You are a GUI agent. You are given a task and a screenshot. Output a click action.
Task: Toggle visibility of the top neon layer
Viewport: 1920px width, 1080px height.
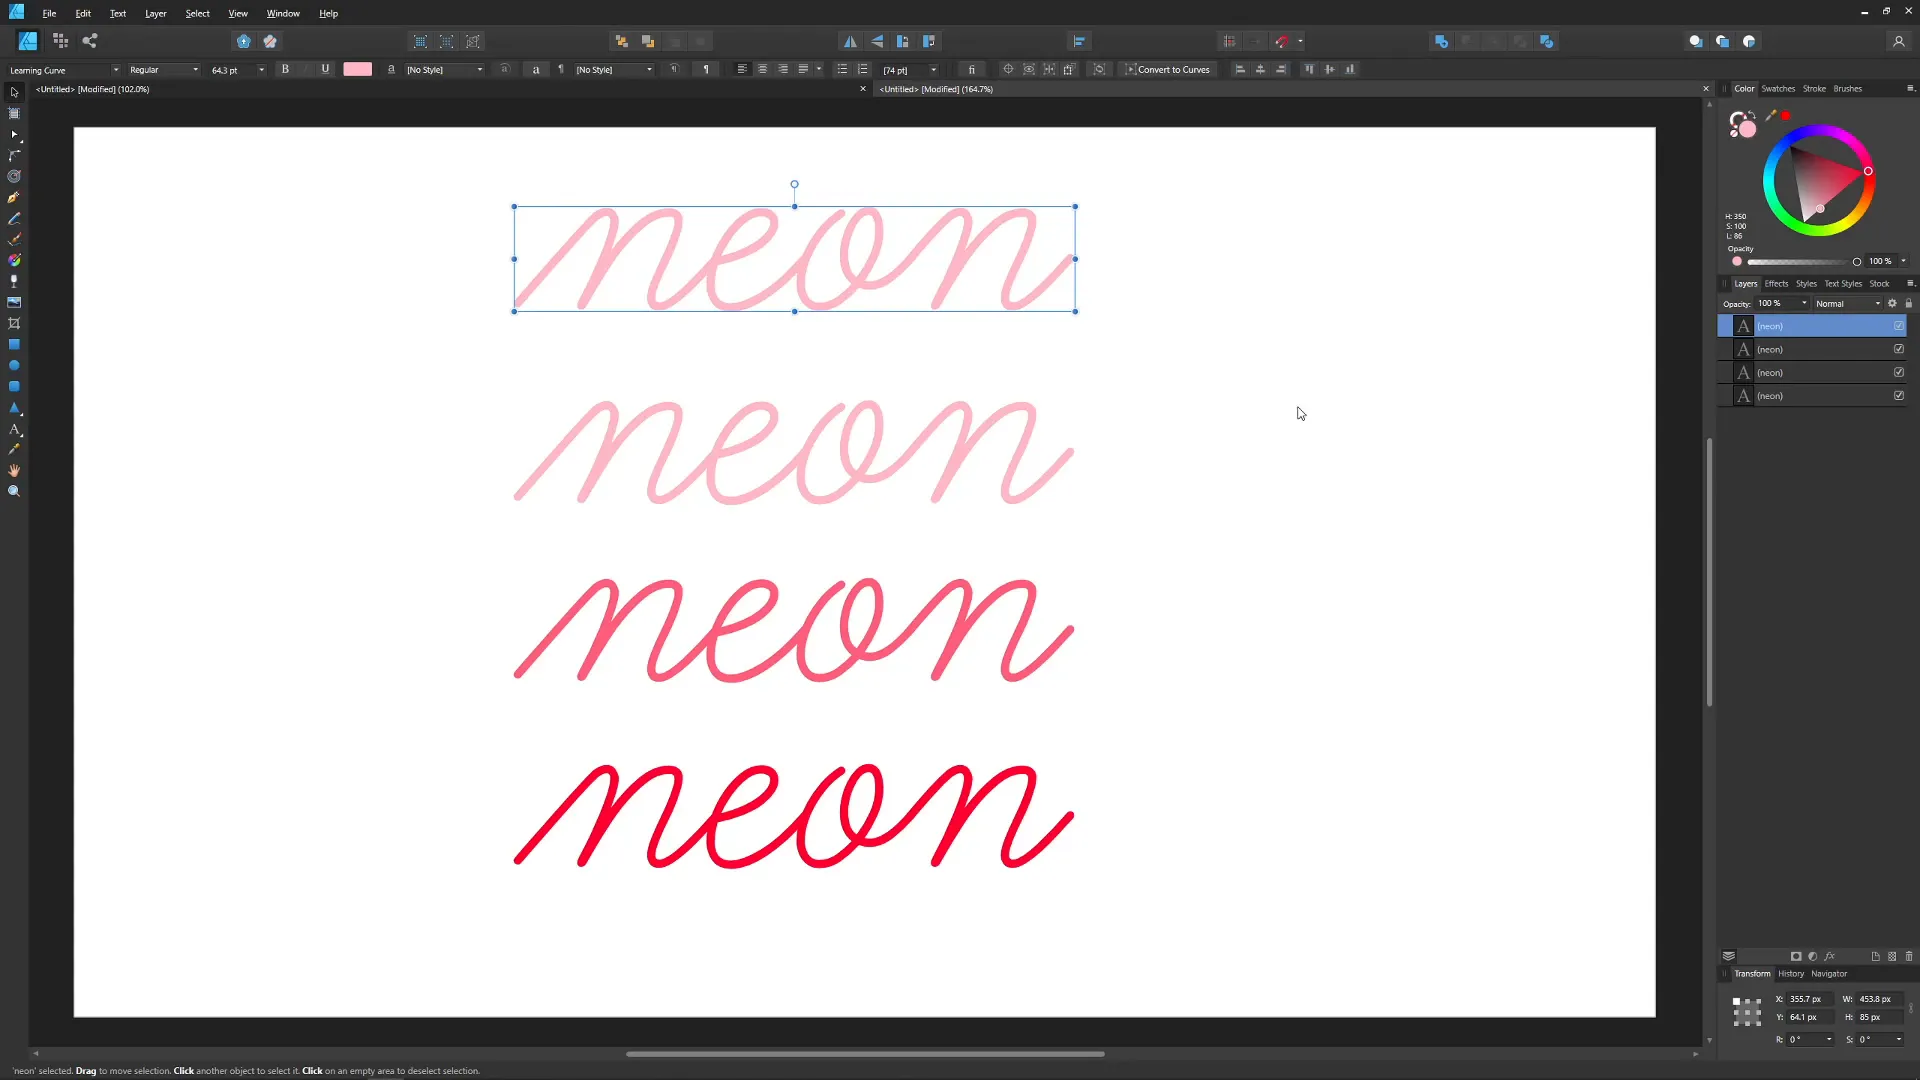1898,326
